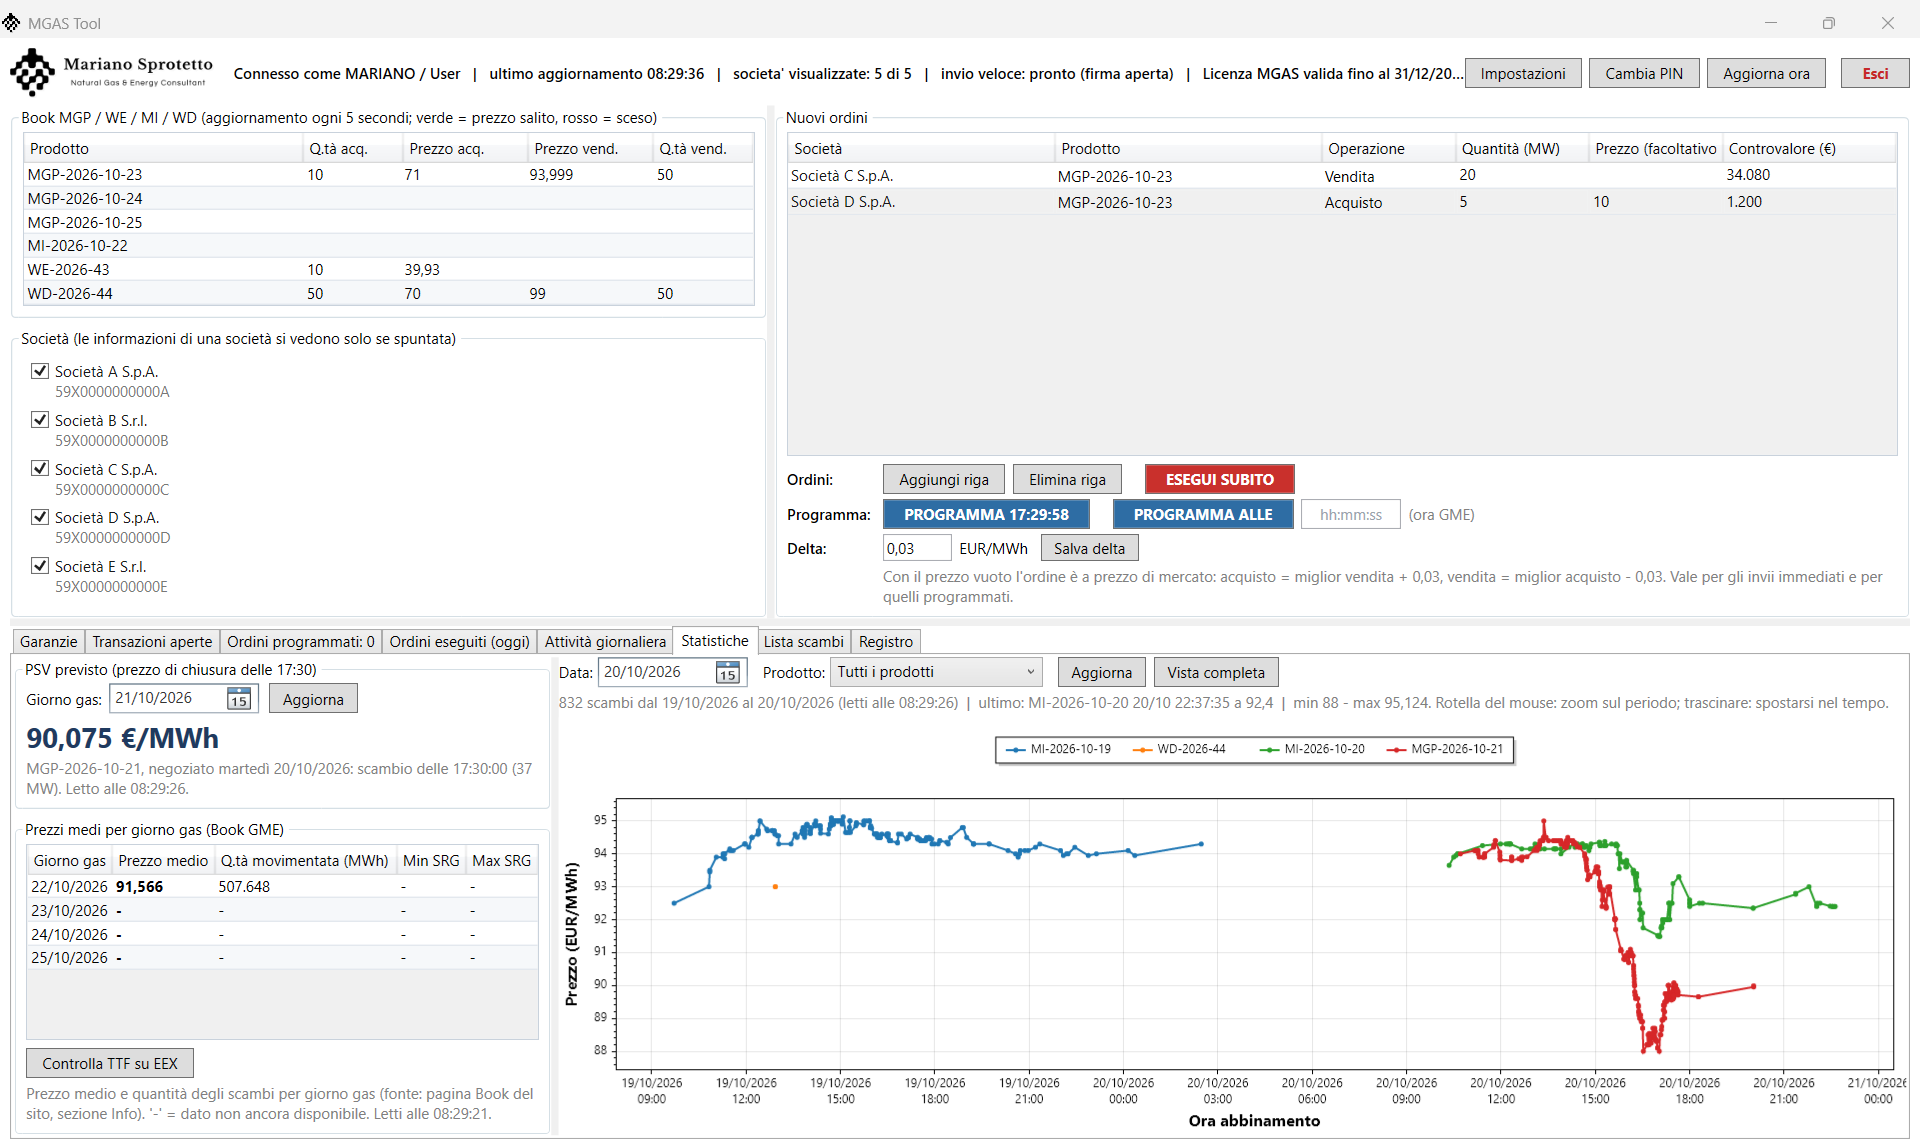The image size is (1920, 1146).
Task: Disable the Società E S.r.l. checkbox
Action: tap(40, 566)
